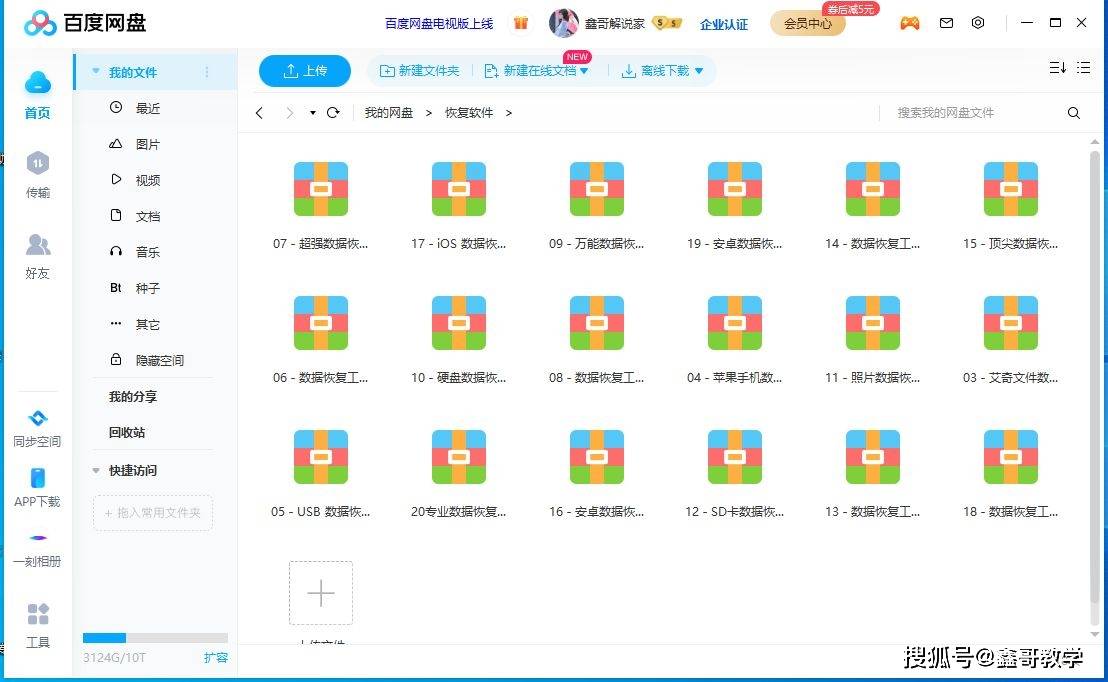This screenshot has height=682, width=1108.
Task: Select archive 12 - SD卡数据恢...
Action: click(735, 474)
